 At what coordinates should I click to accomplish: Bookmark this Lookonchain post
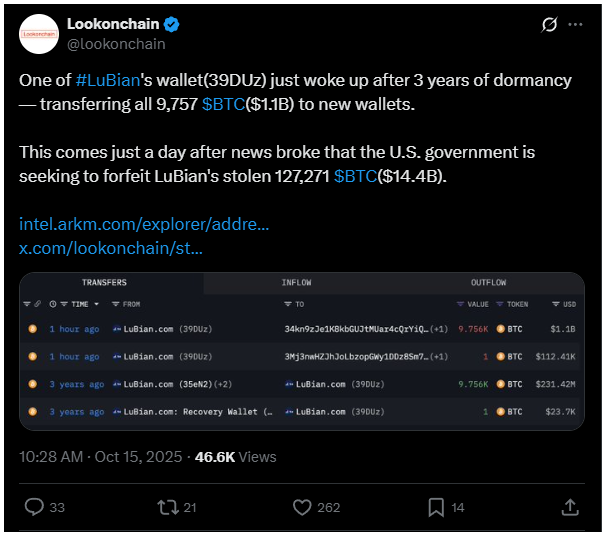431,507
